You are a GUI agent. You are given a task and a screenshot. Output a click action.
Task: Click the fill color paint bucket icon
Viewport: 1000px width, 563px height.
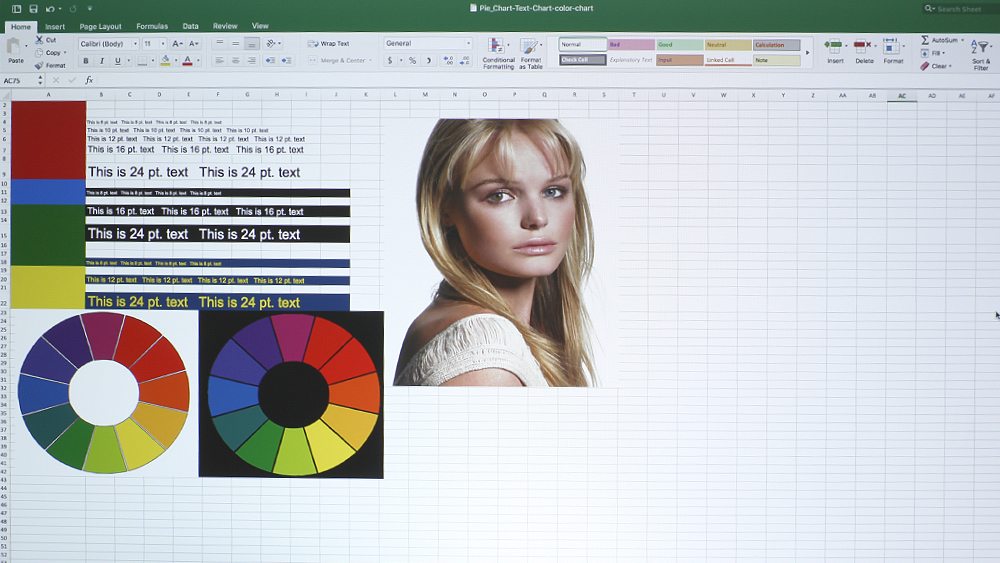click(x=165, y=61)
